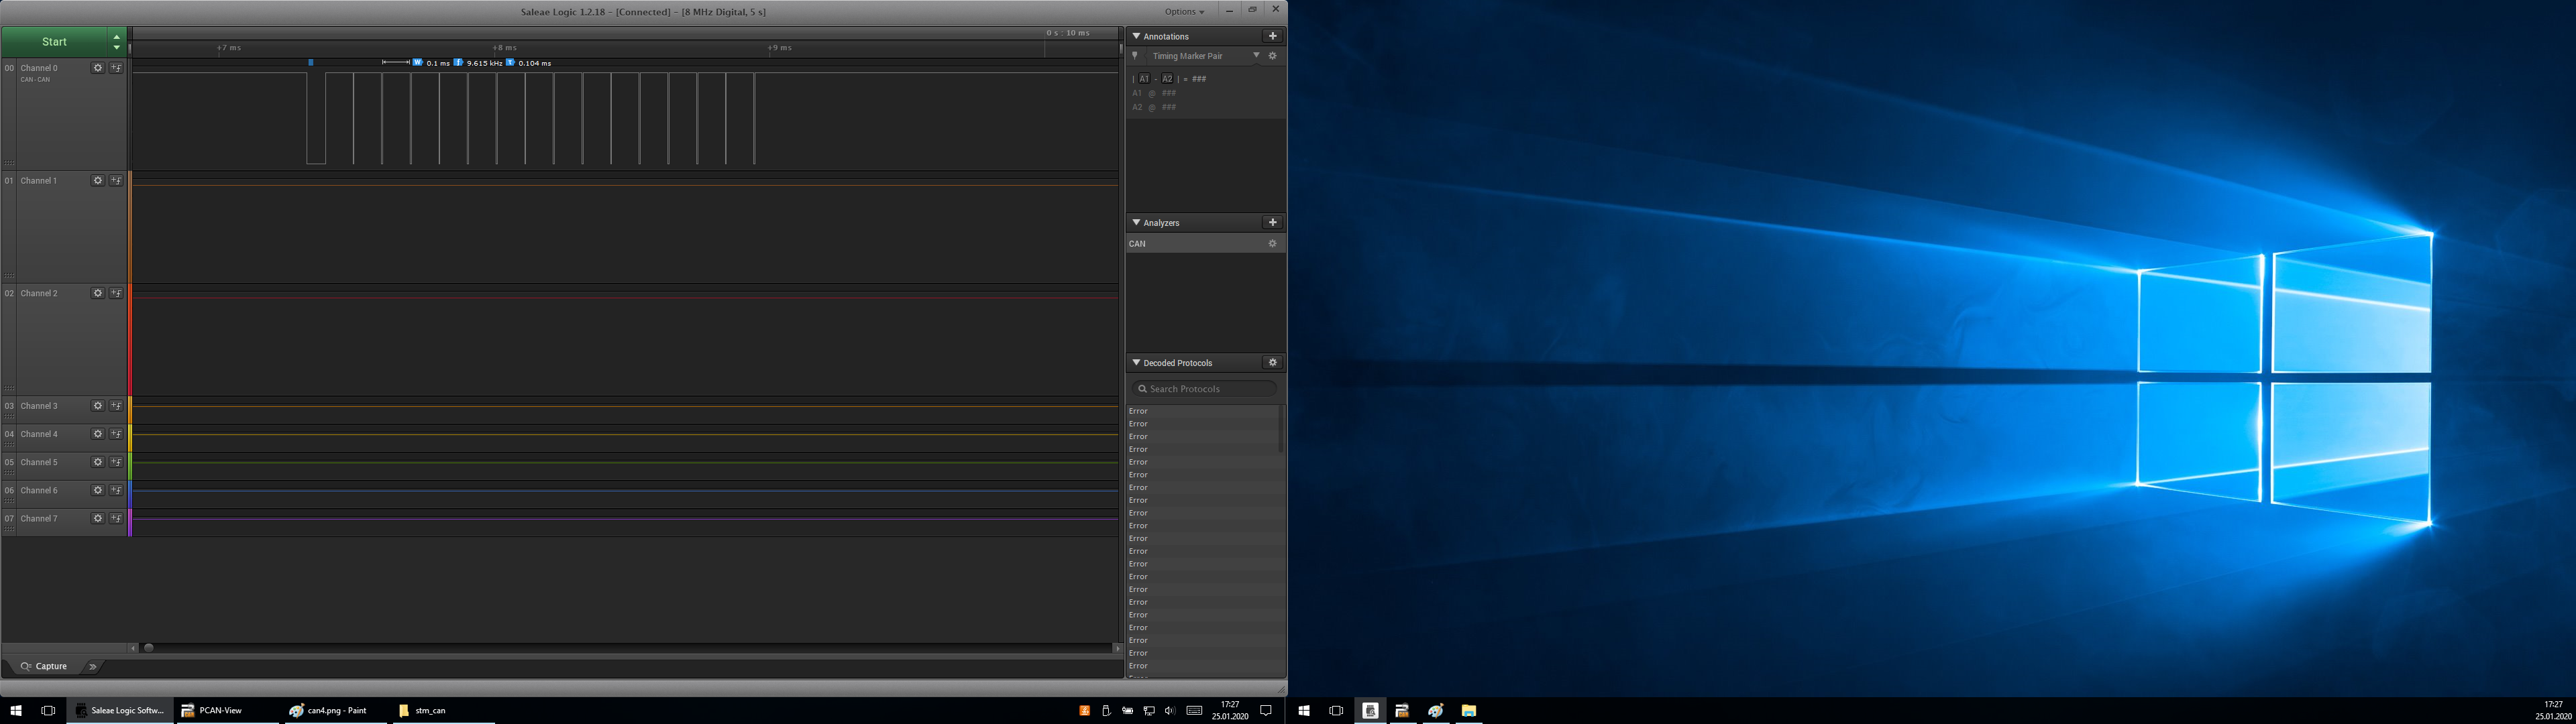
Task: Open the Options menu
Action: 1184,12
